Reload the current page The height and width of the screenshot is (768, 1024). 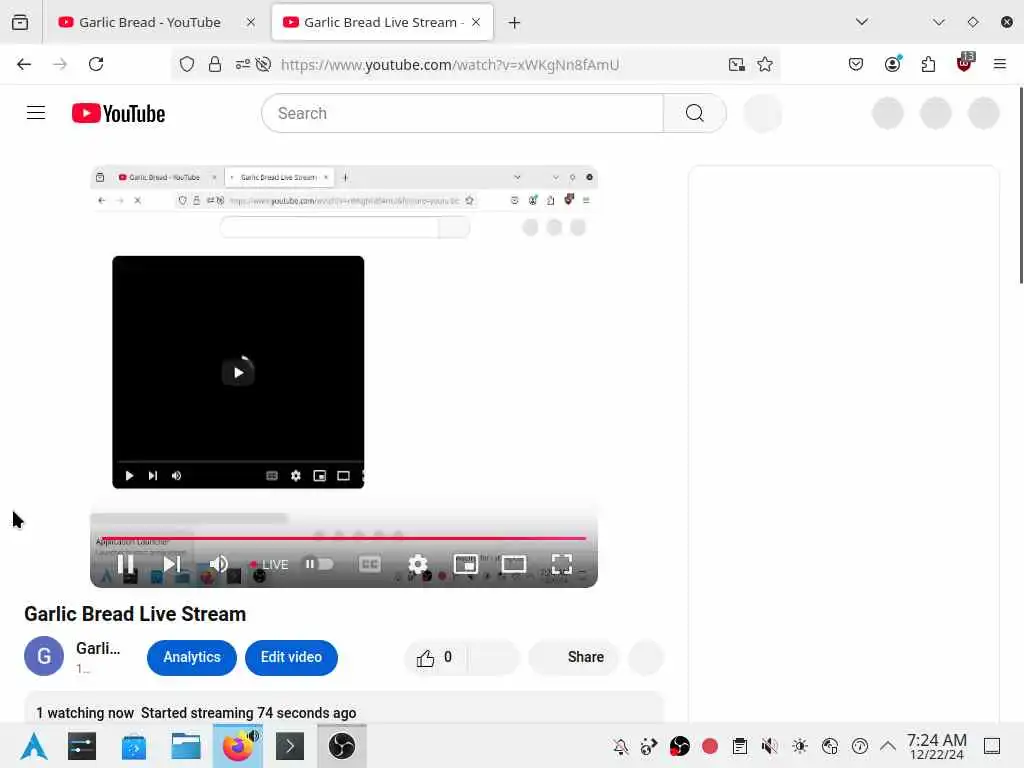click(x=96, y=64)
